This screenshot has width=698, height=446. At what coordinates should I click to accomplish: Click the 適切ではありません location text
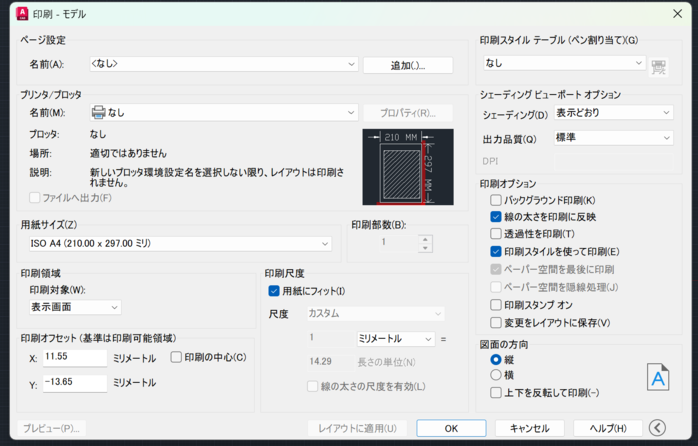pyautogui.click(x=128, y=154)
